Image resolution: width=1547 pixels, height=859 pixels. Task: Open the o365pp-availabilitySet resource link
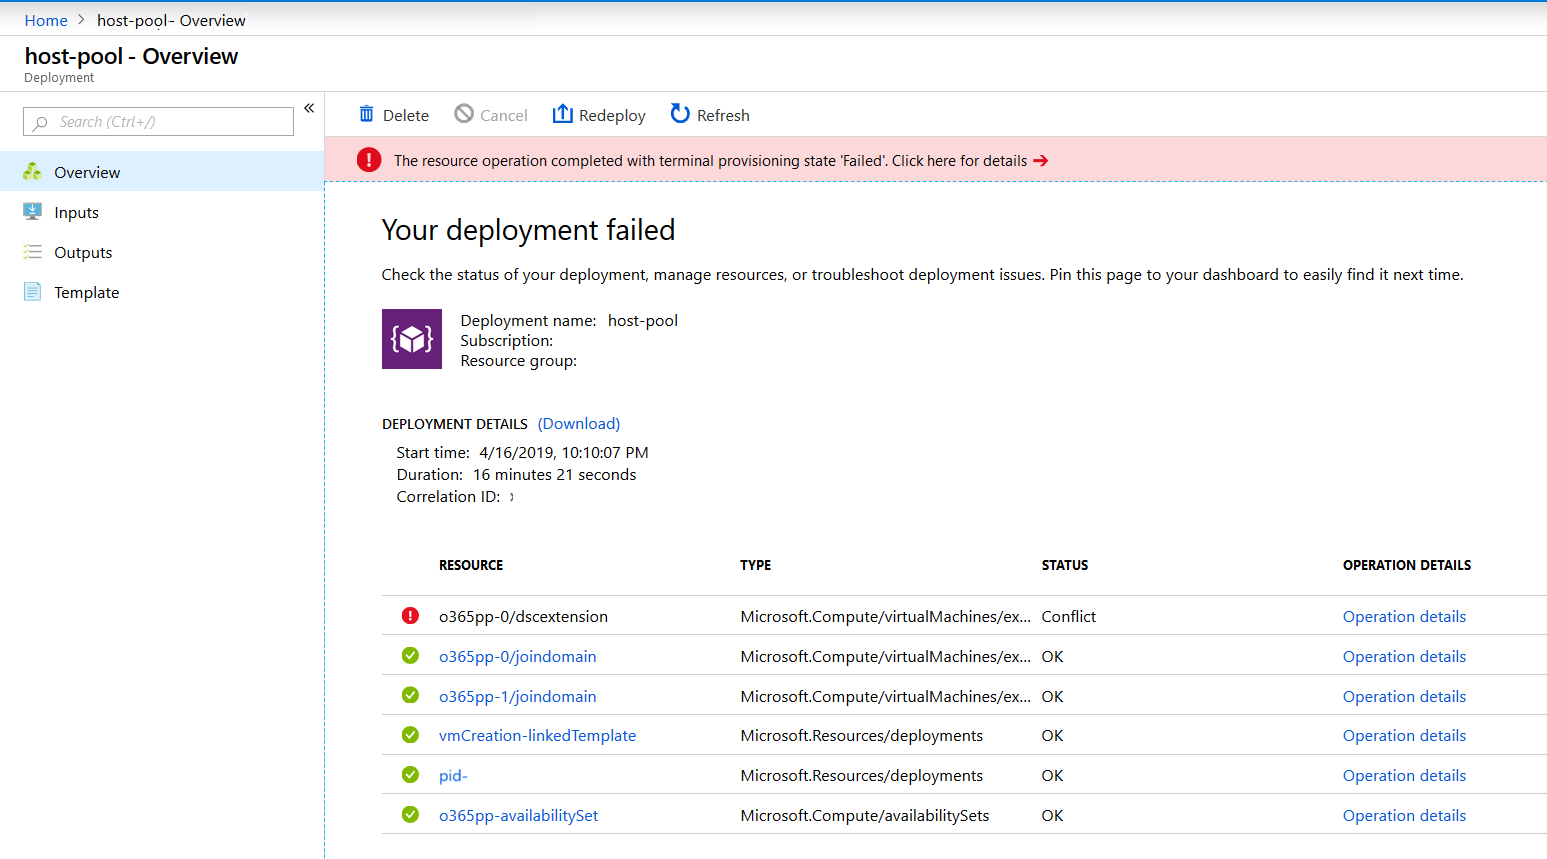click(518, 815)
